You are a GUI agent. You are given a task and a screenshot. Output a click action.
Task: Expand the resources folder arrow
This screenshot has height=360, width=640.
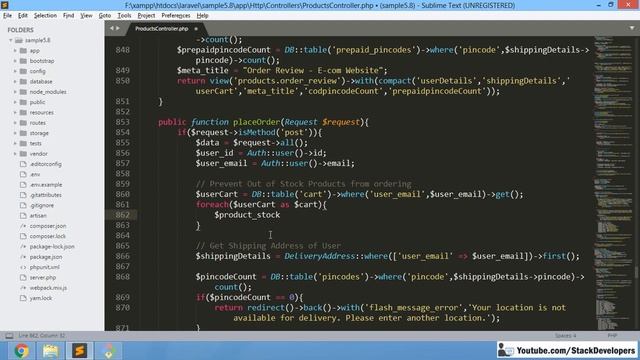(x=16, y=112)
